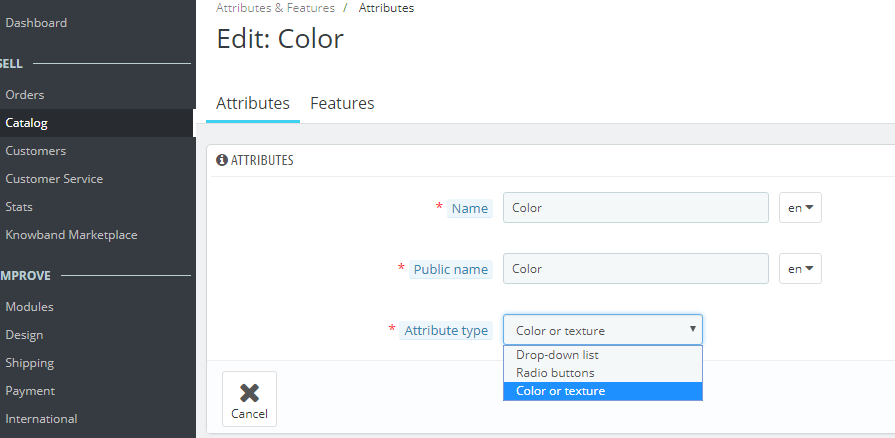
Task: Click Attributes & Features breadcrumb link
Action: click(x=275, y=8)
